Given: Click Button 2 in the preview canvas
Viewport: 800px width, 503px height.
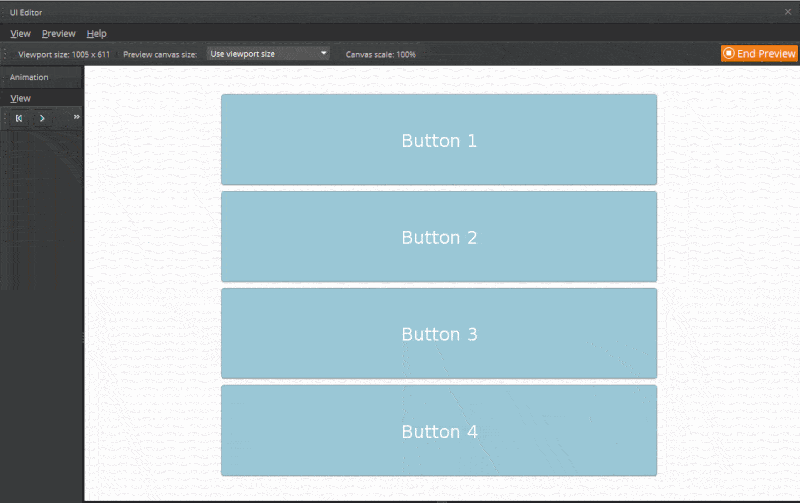Looking at the screenshot, I should [439, 237].
